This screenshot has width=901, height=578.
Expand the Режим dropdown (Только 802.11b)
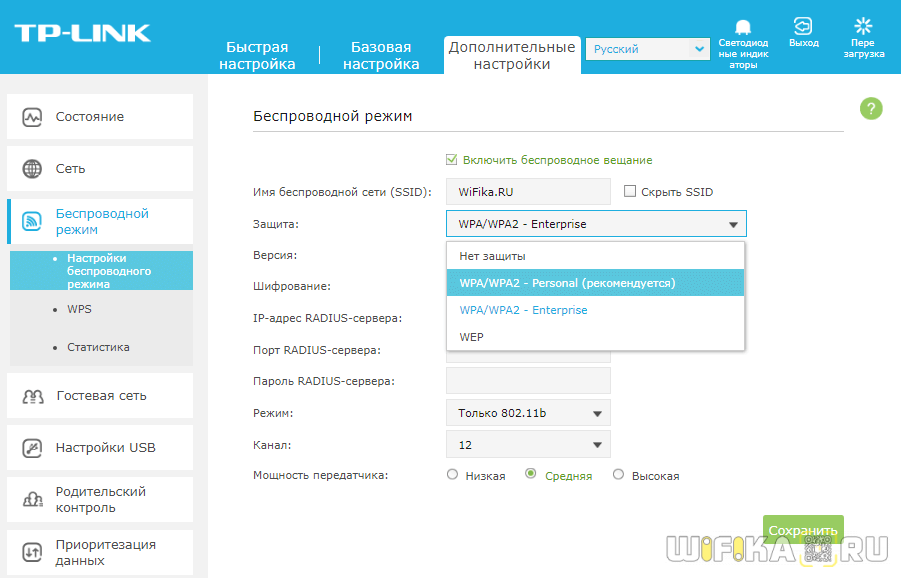(527, 413)
